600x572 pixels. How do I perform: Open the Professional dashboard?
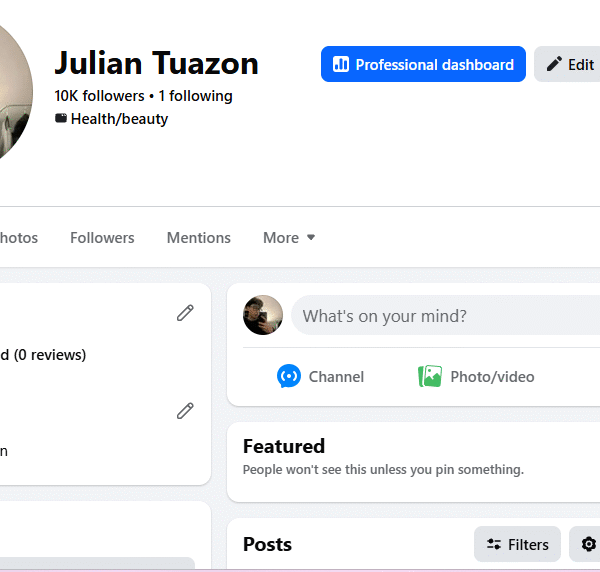click(423, 64)
